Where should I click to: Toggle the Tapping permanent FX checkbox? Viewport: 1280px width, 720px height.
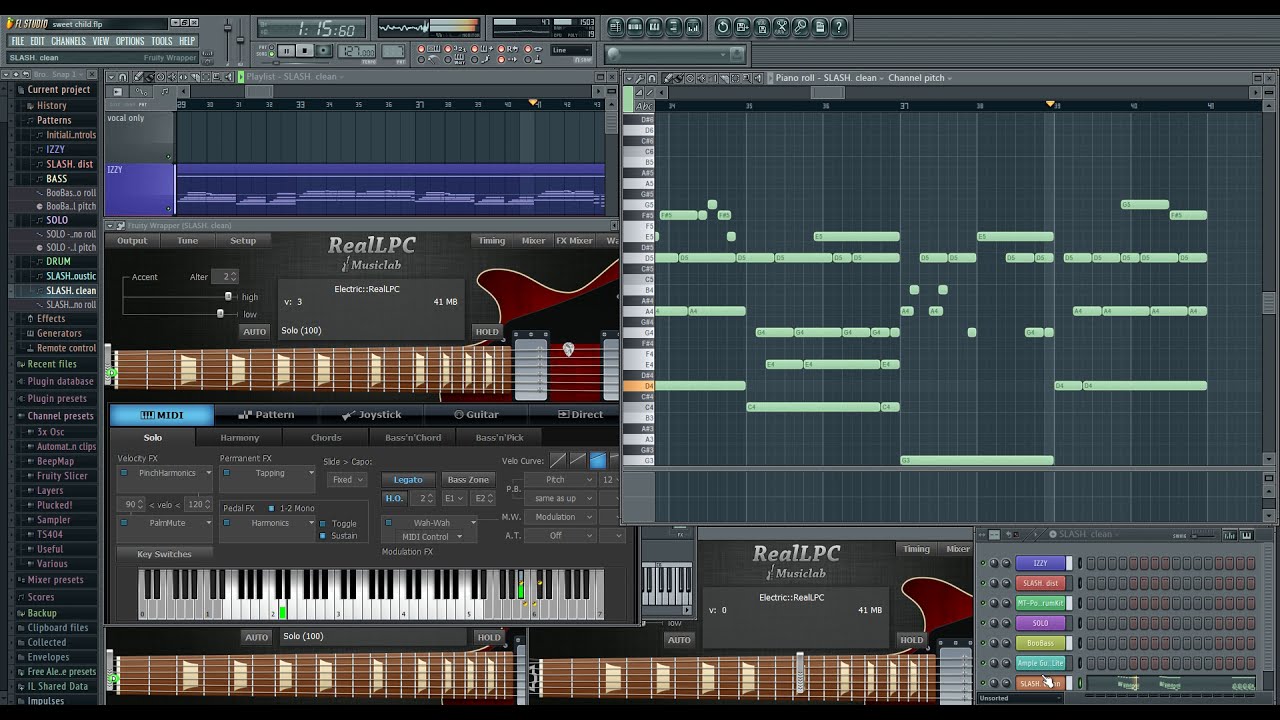(227, 472)
